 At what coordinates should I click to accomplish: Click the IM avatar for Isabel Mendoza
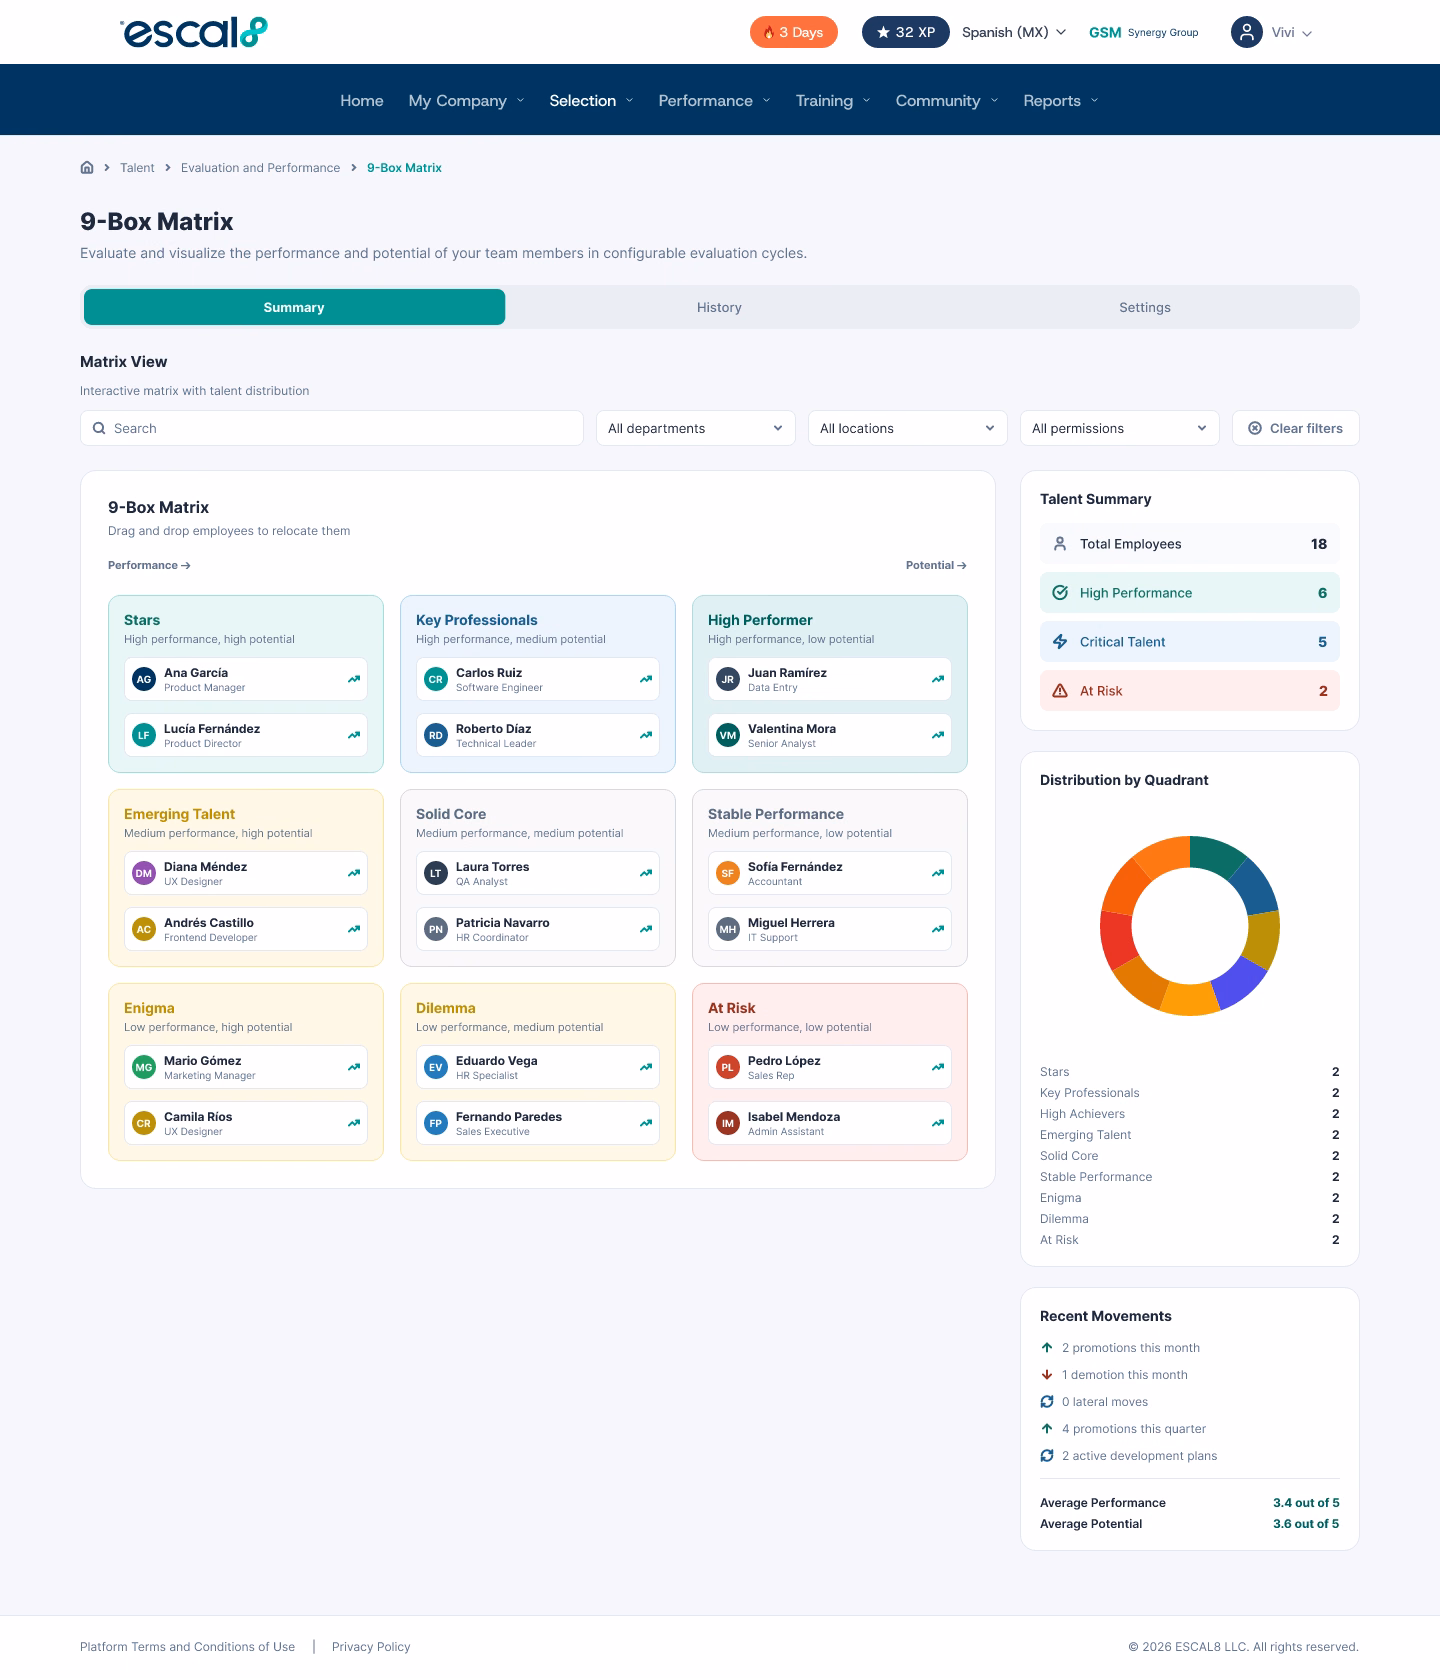[x=728, y=1123]
